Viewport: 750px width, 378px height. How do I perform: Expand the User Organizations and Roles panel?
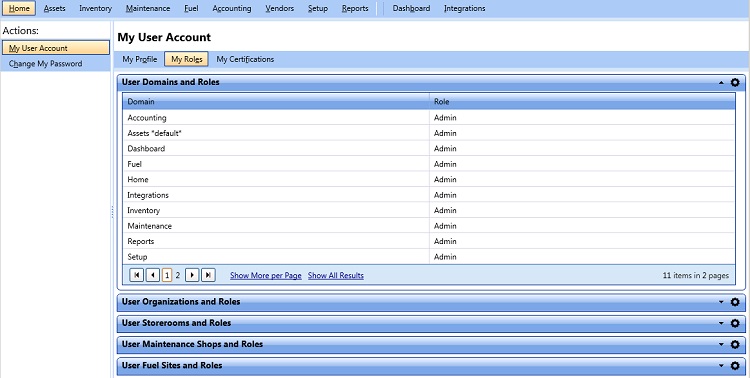click(721, 302)
